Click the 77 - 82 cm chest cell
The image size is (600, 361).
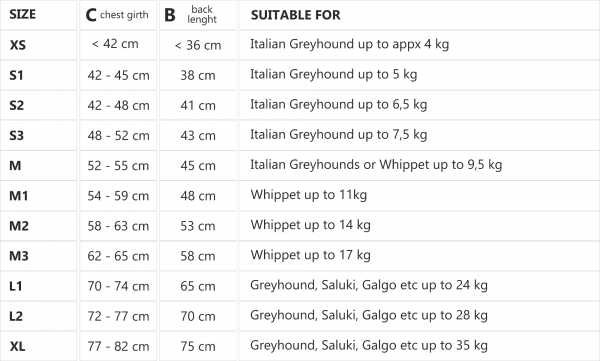pos(118,346)
